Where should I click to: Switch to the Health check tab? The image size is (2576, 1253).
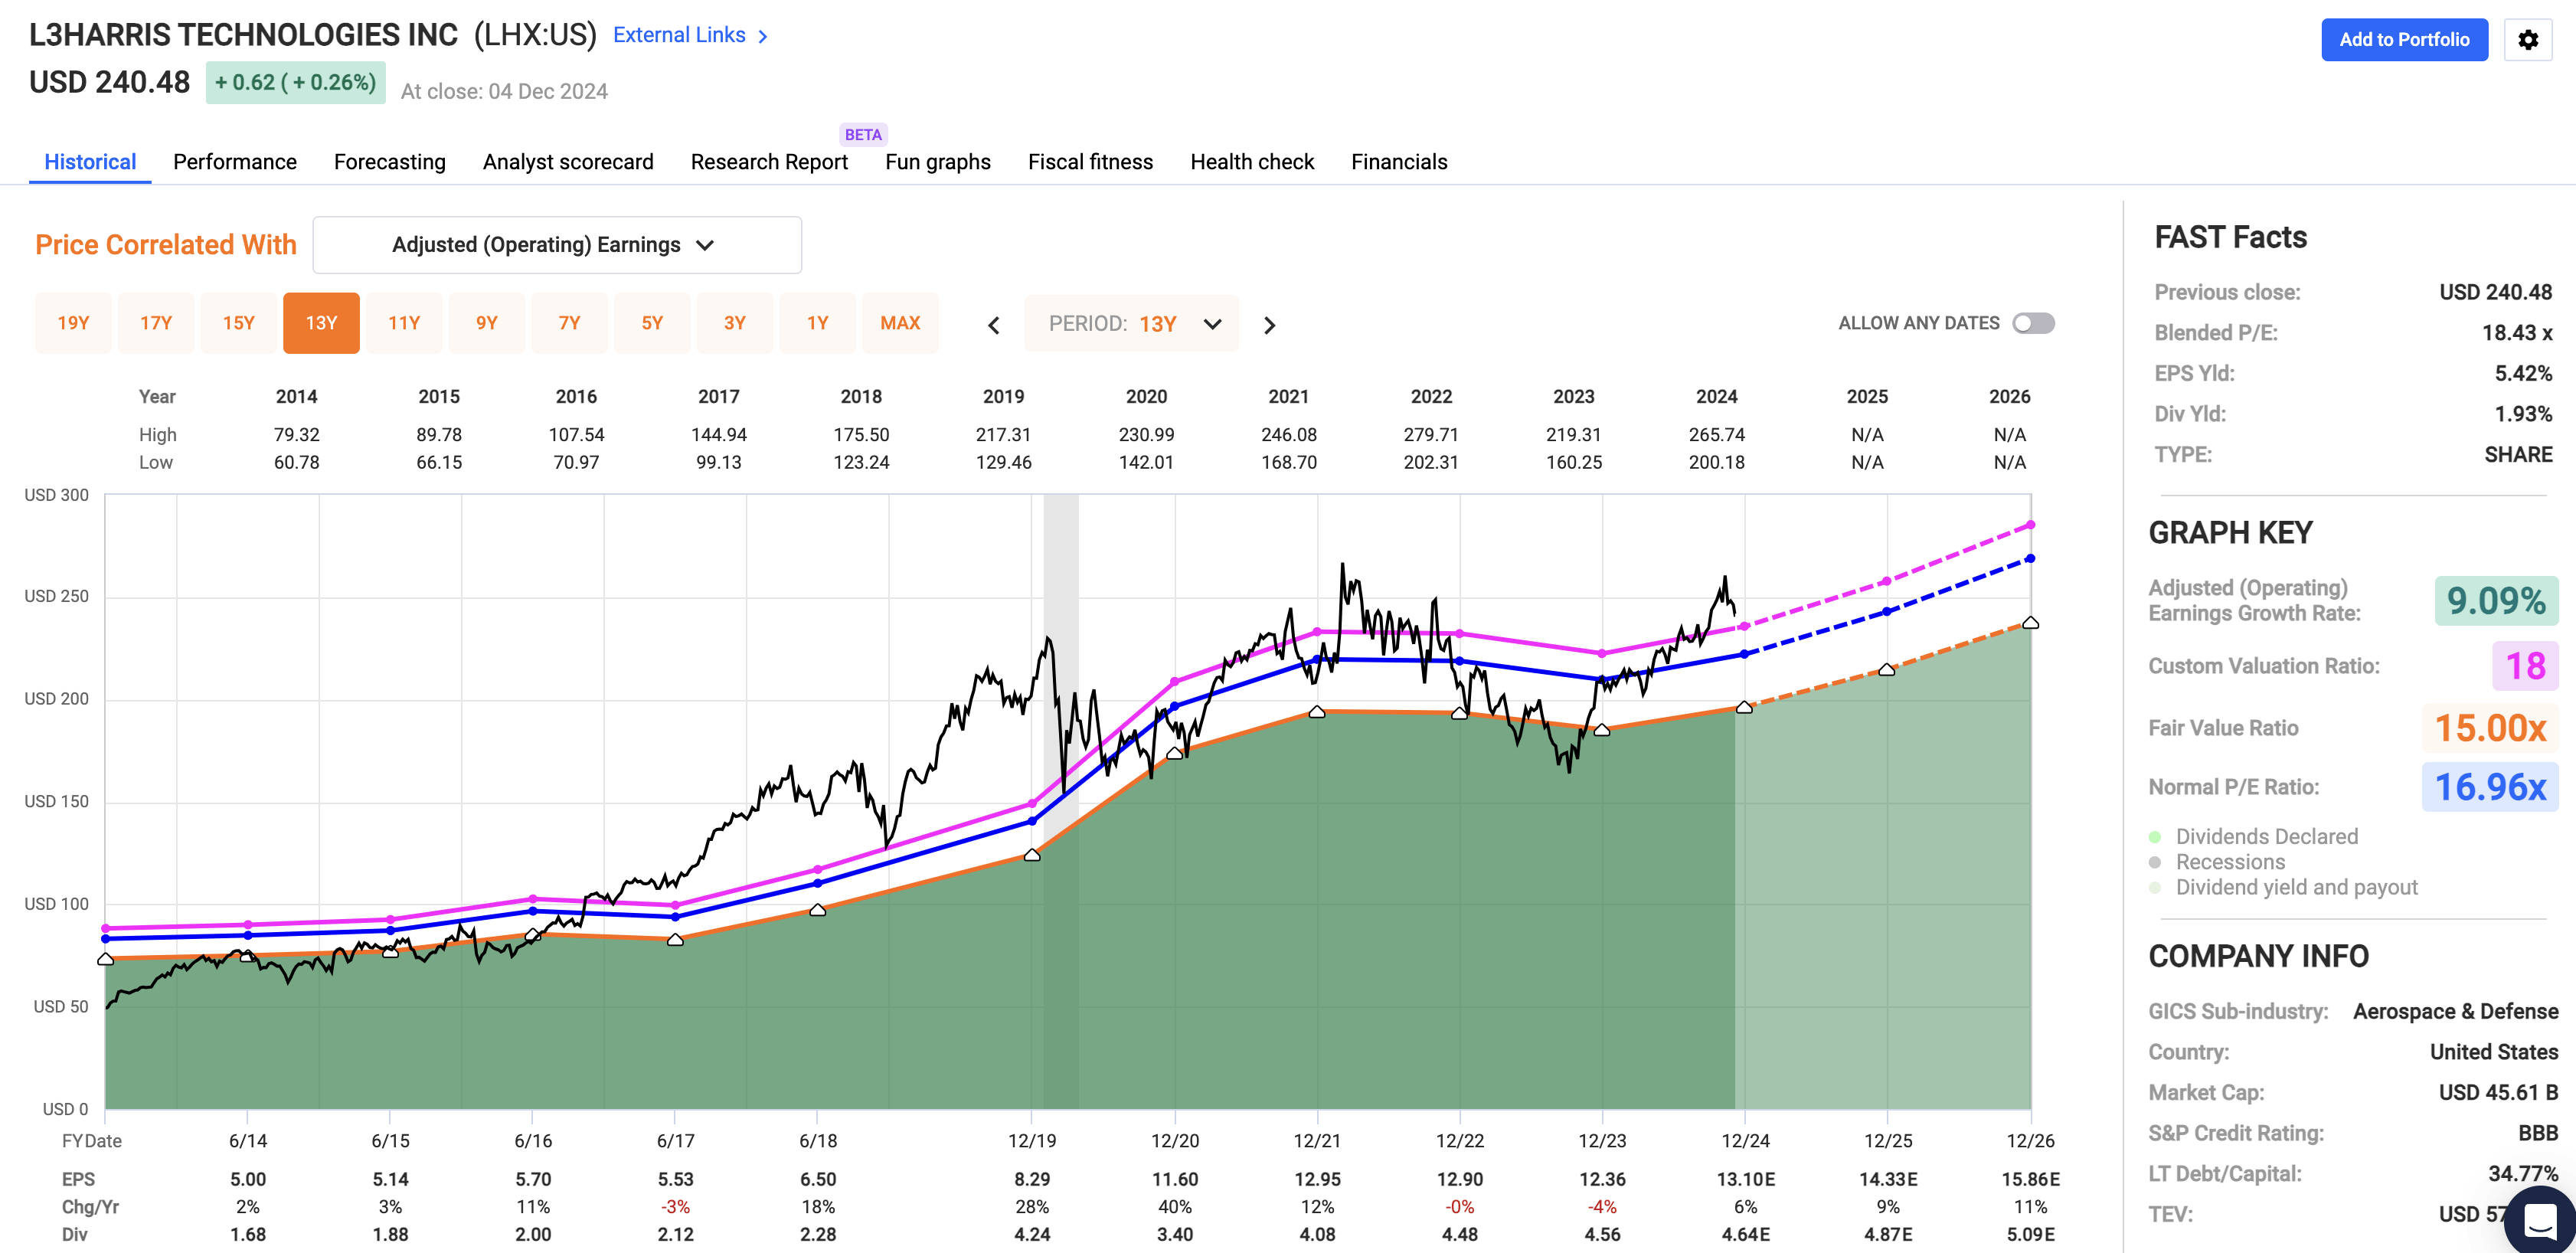pos(1251,161)
